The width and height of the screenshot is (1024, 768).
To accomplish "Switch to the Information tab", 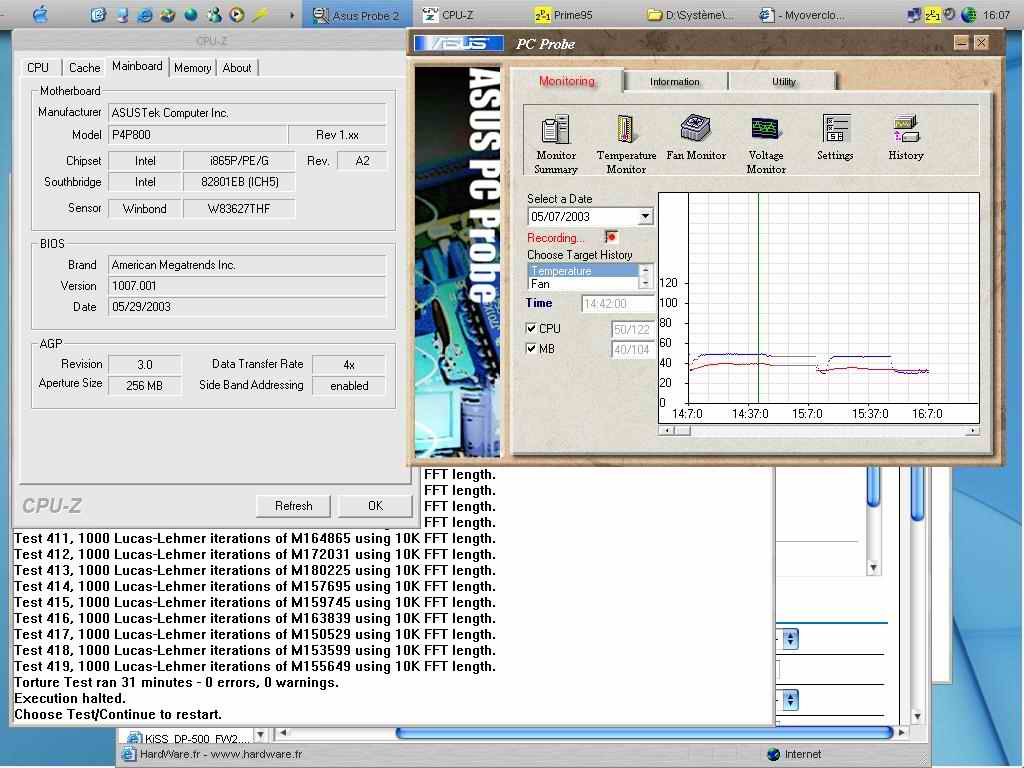I will (x=675, y=82).
